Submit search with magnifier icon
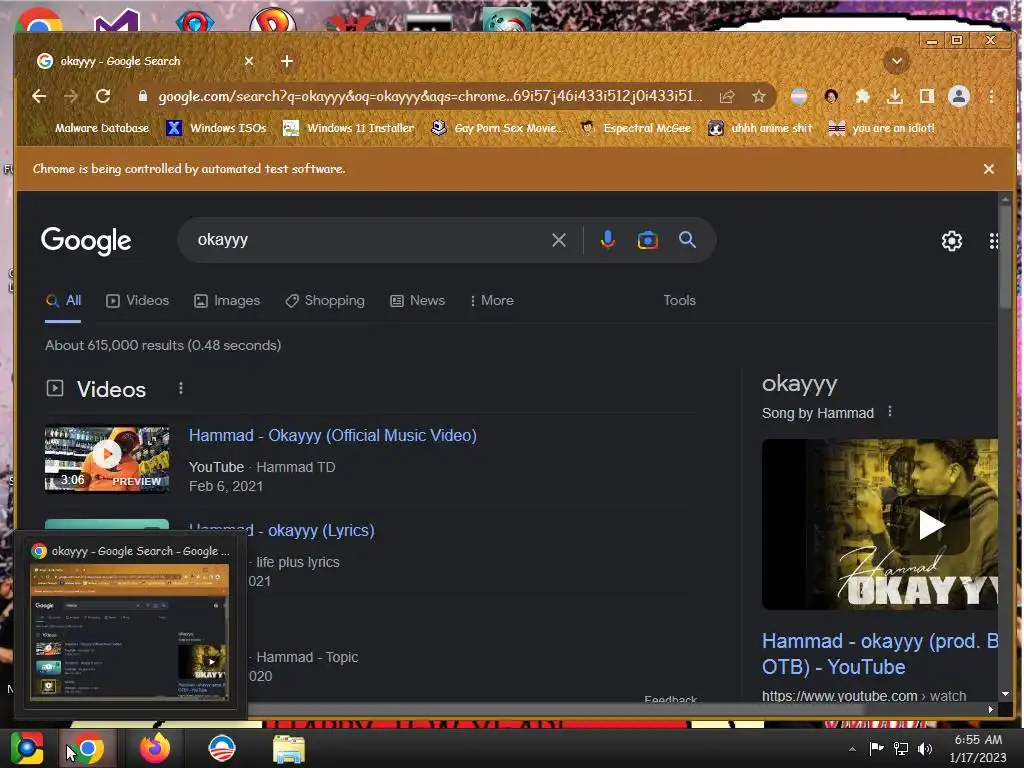 [687, 240]
